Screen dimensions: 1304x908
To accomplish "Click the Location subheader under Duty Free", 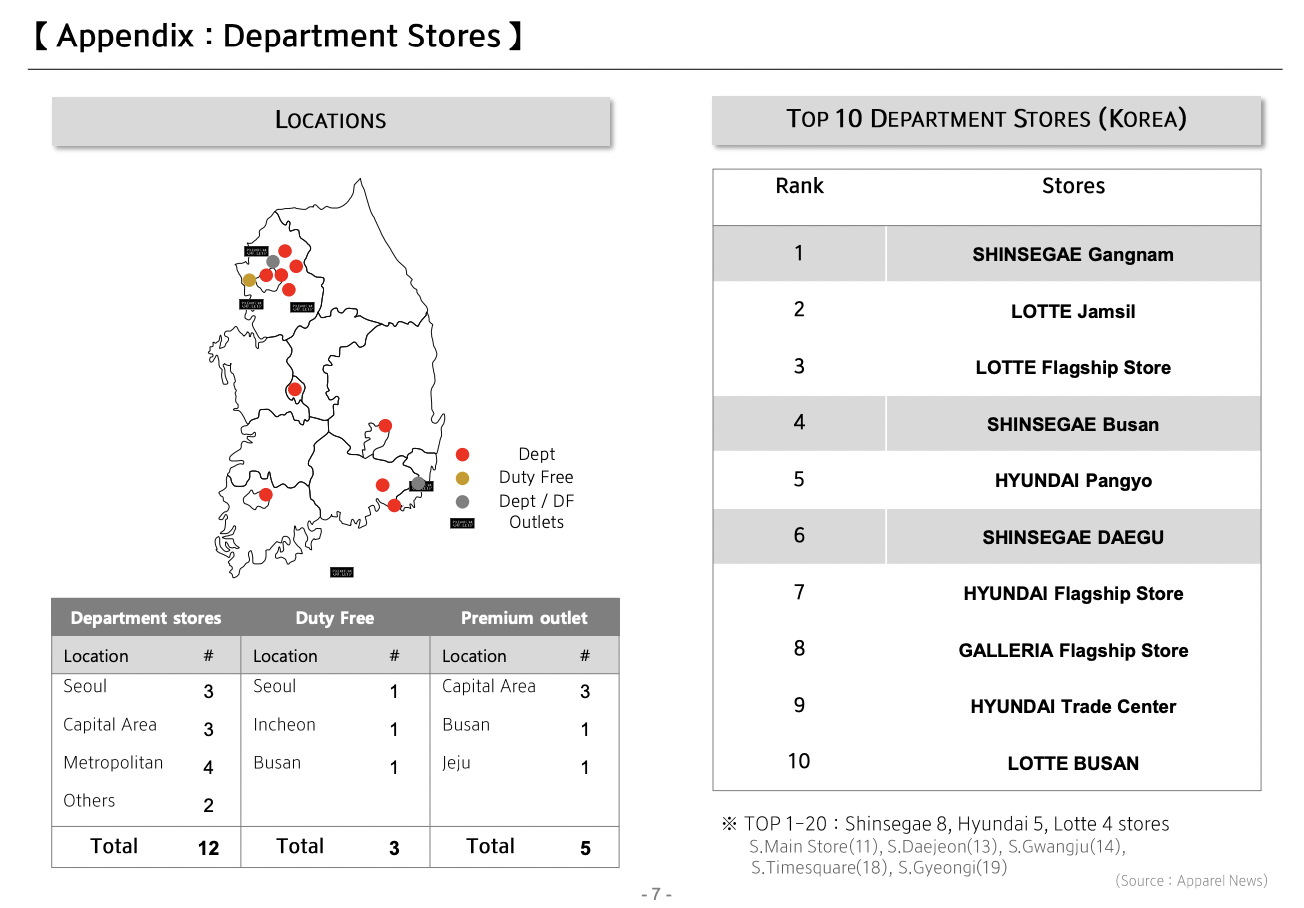I will tap(285, 656).
